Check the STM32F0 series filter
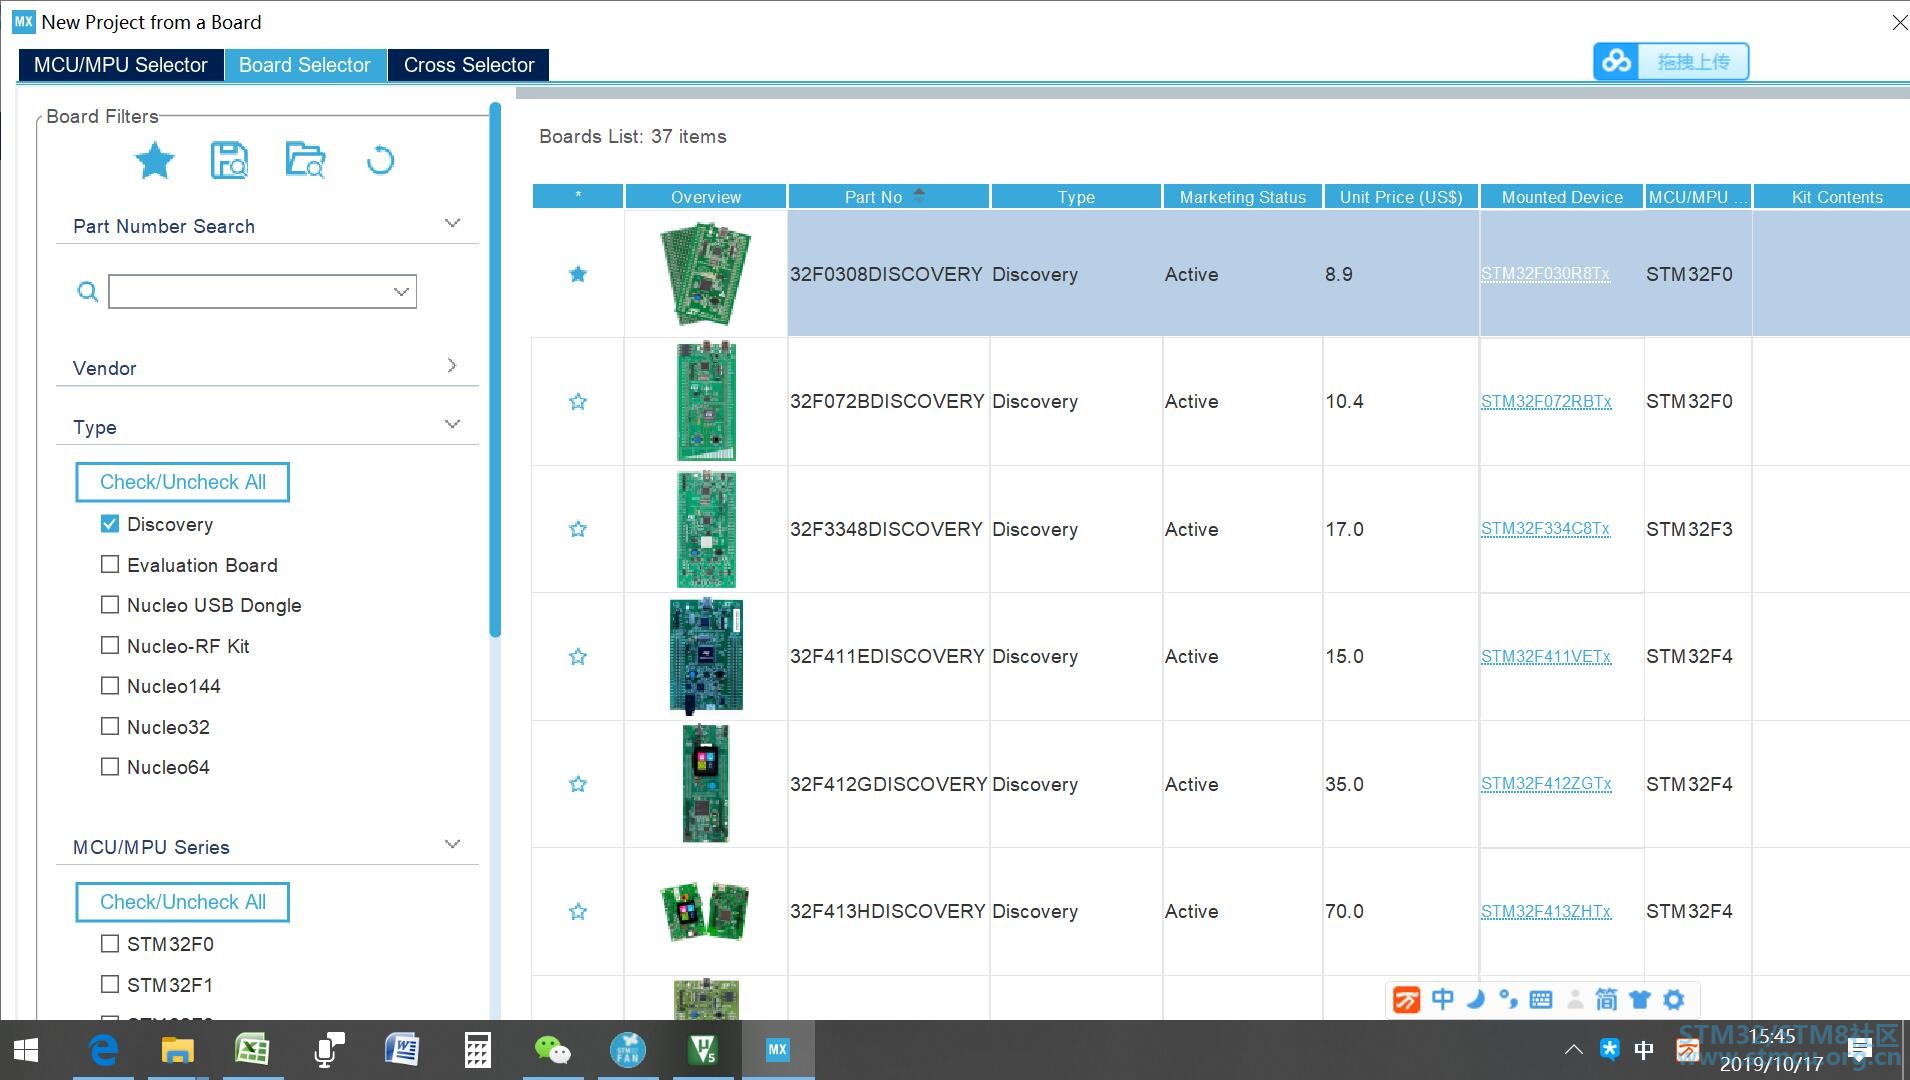 coord(110,944)
